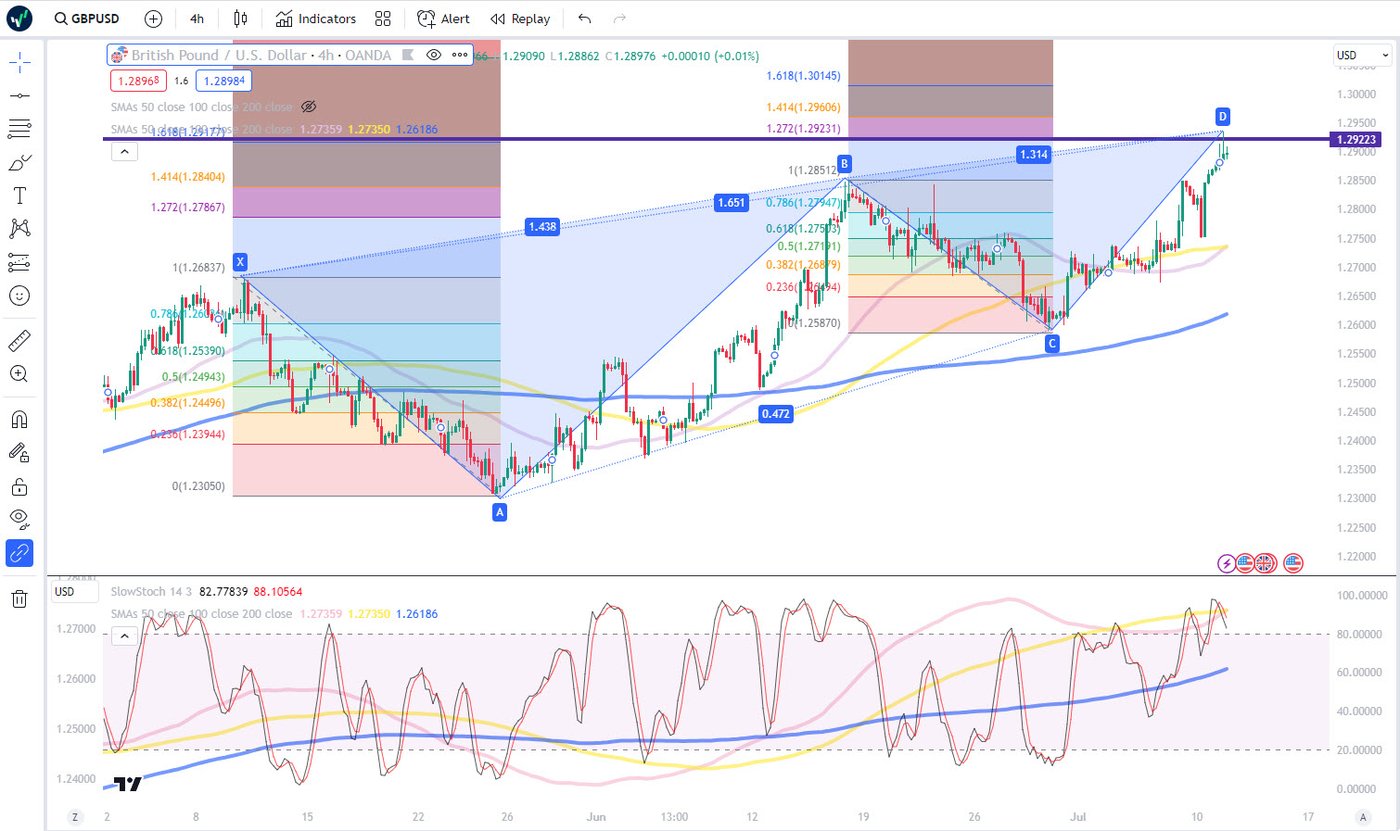
Task: Select the trend line drawing tool
Action: [19, 95]
